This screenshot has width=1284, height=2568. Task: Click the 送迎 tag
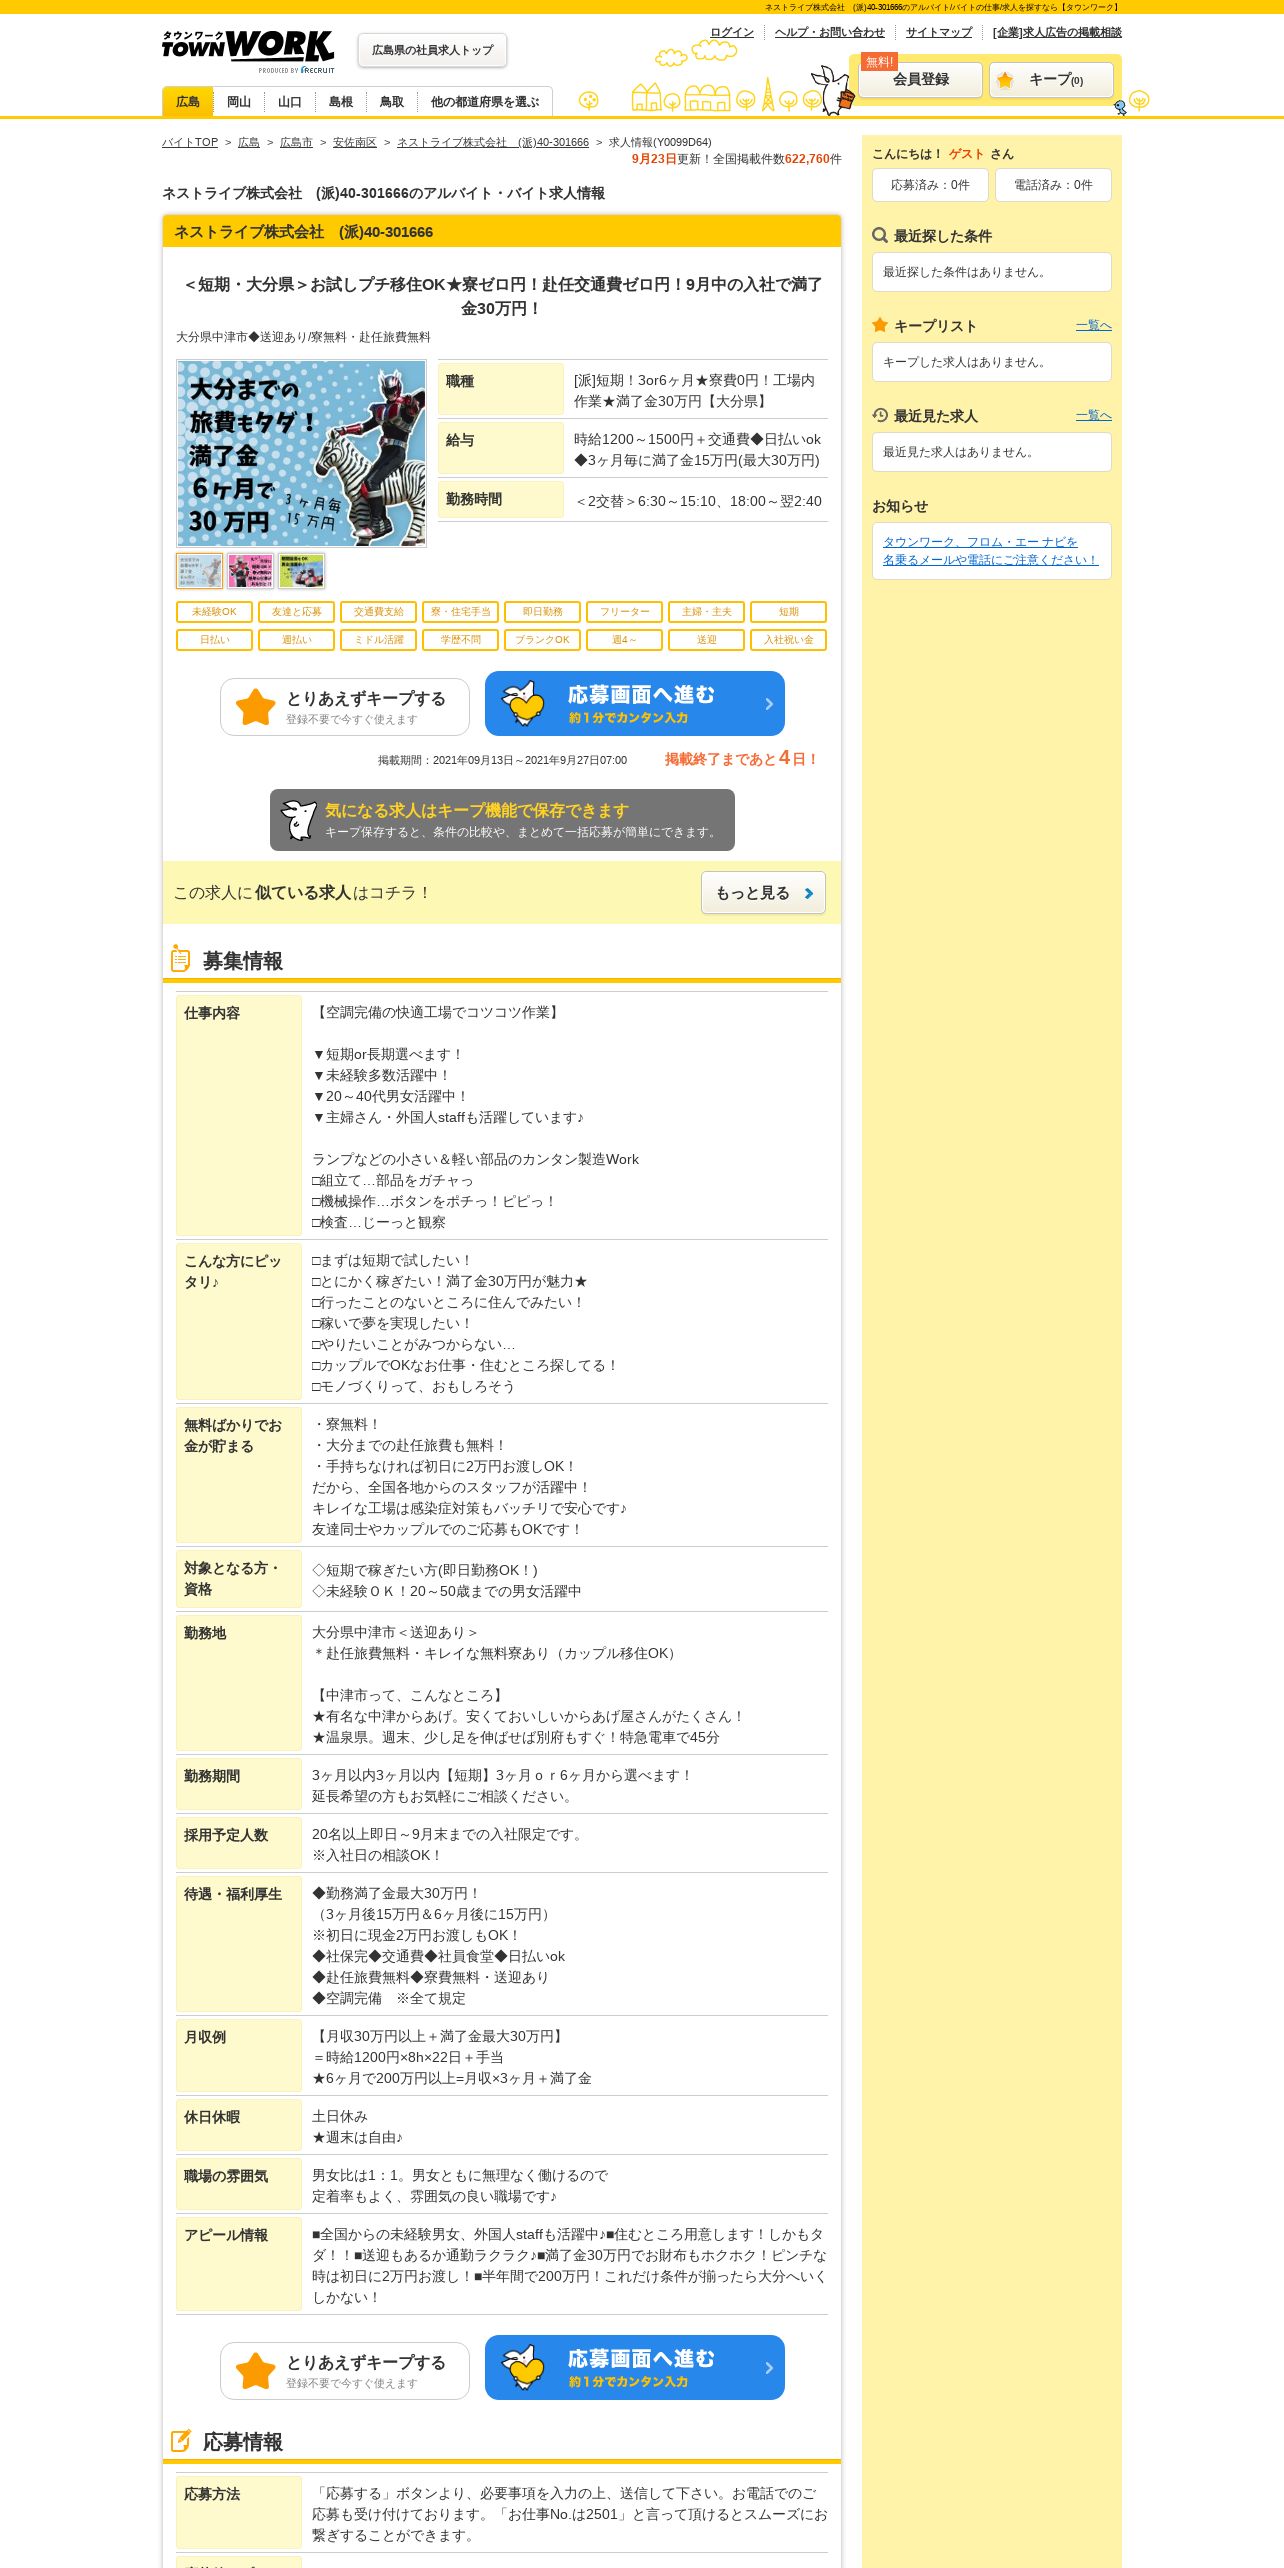tap(706, 640)
